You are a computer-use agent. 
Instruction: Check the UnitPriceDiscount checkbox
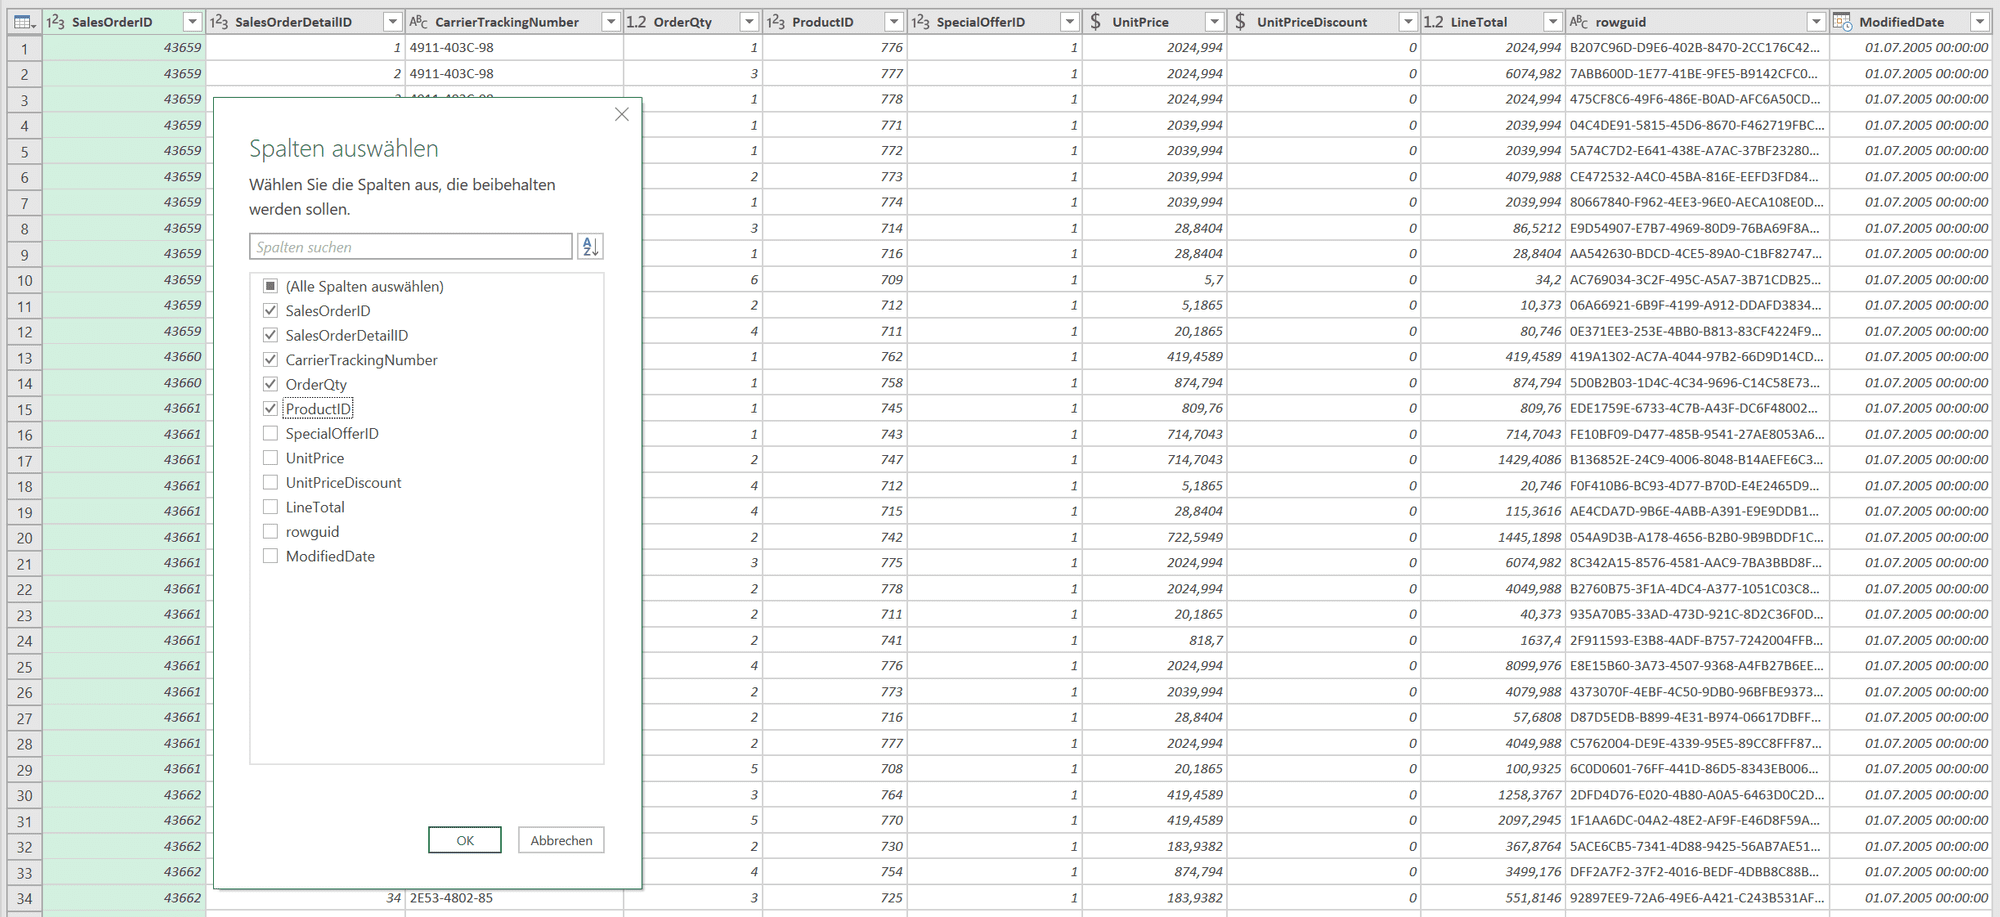point(270,482)
